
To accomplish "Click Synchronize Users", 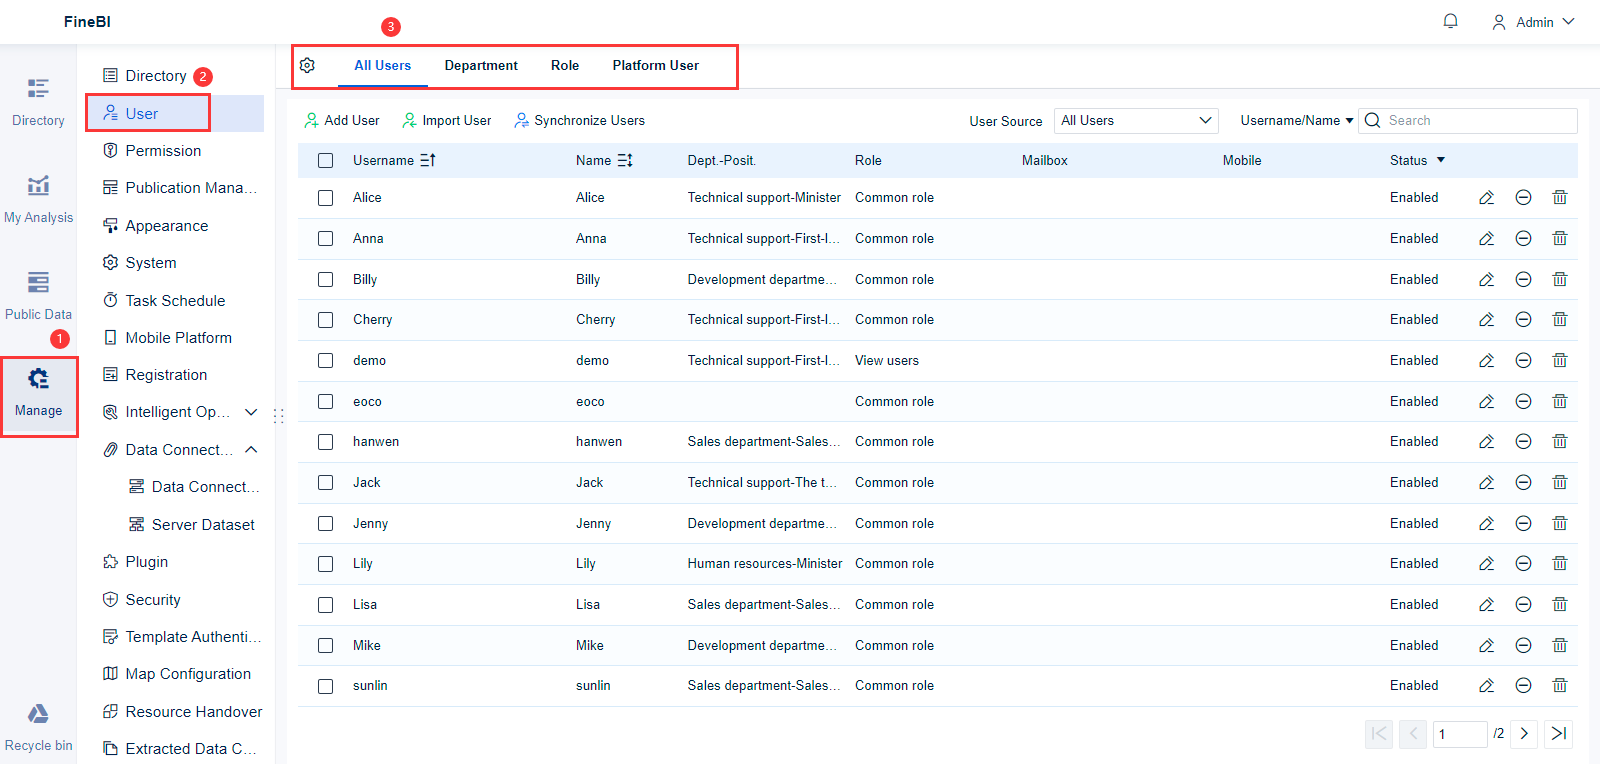I will click(580, 120).
